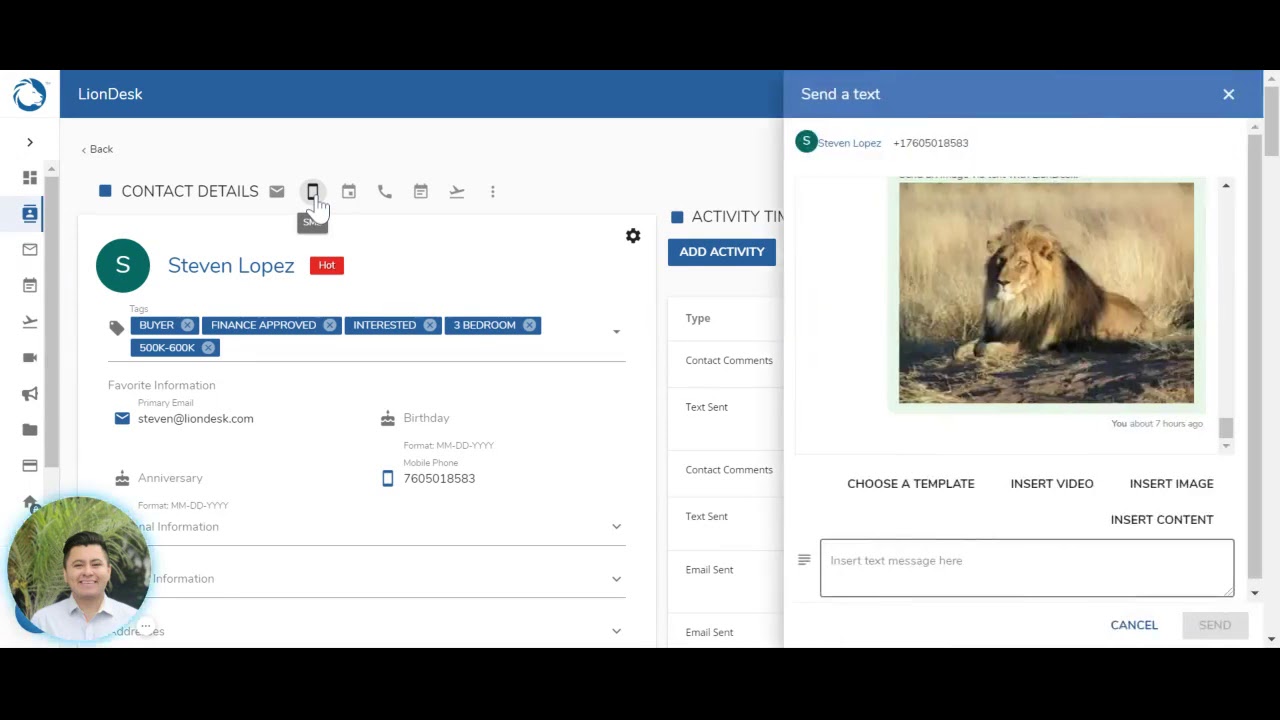Open the email icon in the sidebar
This screenshot has width=1280, height=720.
tap(30, 250)
